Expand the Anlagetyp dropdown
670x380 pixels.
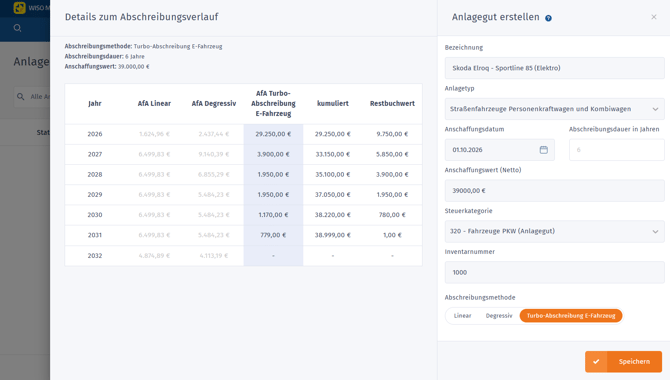point(655,109)
